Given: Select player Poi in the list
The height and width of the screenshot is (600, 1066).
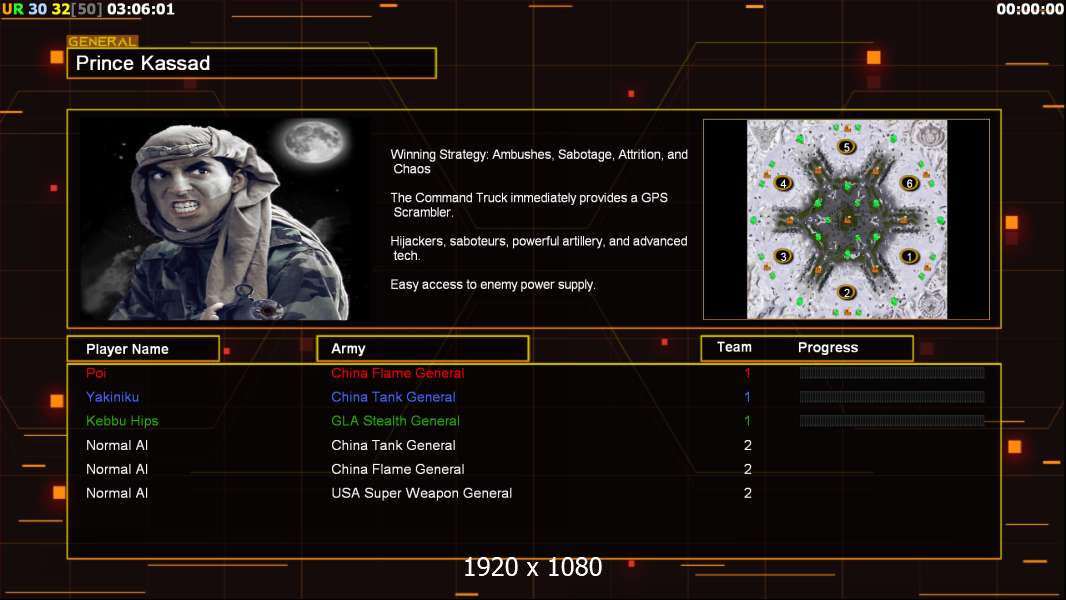Looking at the screenshot, I should pyautogui.click(x=96, y=373).
